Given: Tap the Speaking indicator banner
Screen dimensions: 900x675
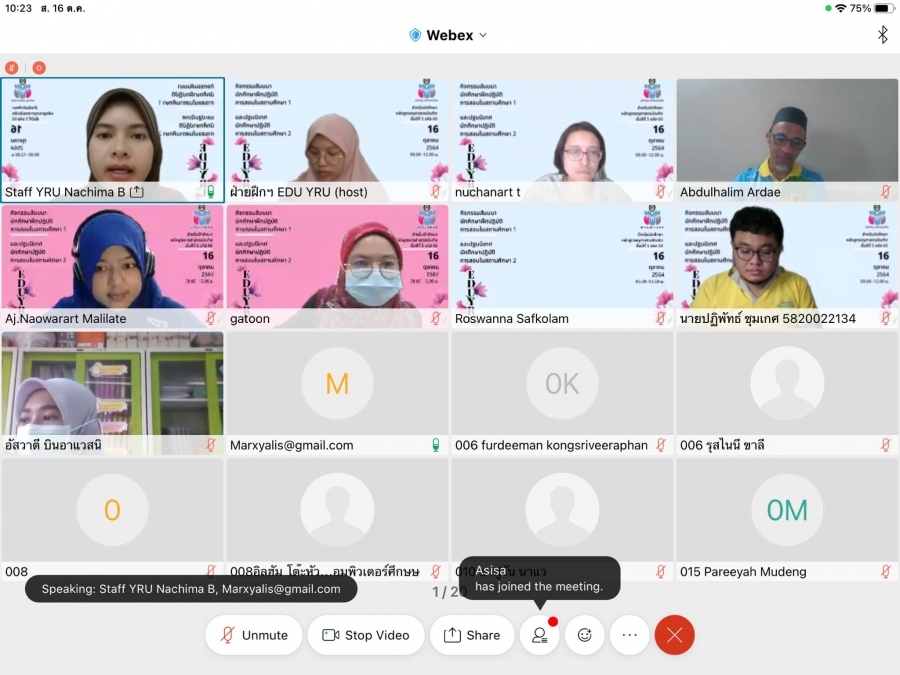Looking at the screenshot, I should coord(191,589).
